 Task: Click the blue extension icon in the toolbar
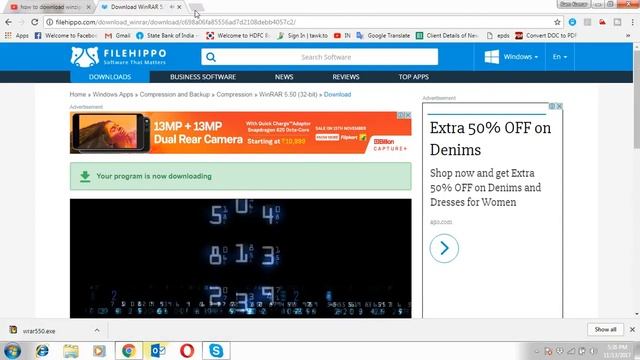coord(572,22)
